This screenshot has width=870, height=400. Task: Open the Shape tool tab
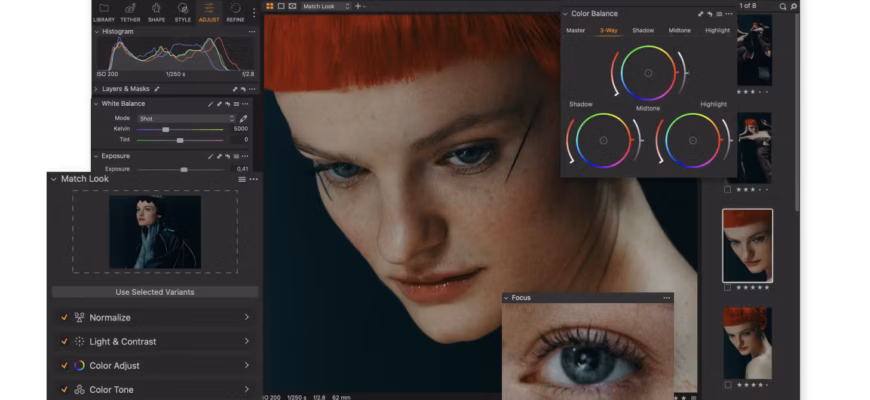pos(156,12)
